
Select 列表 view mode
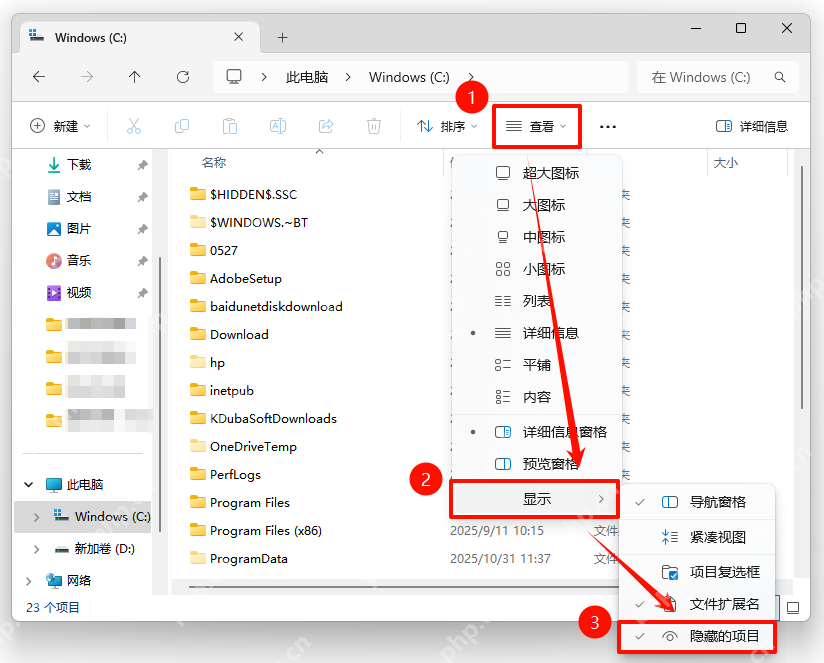[x=537, y=301]
